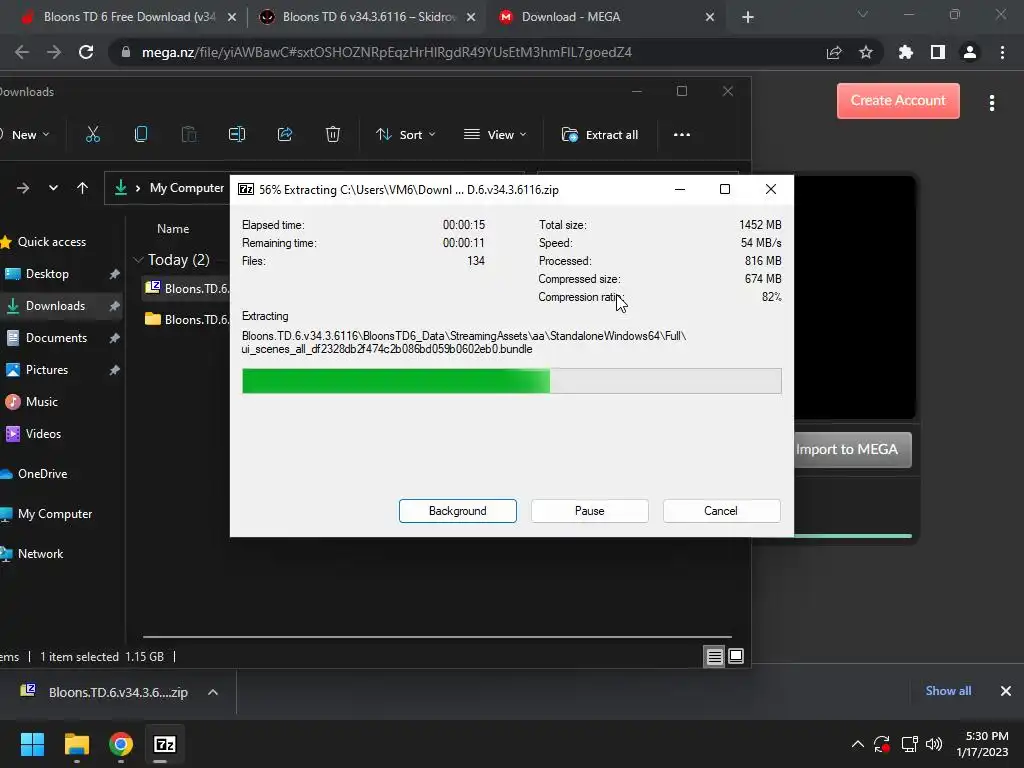
Task: Click the share page icon in address bar
Action: [834, 52]
